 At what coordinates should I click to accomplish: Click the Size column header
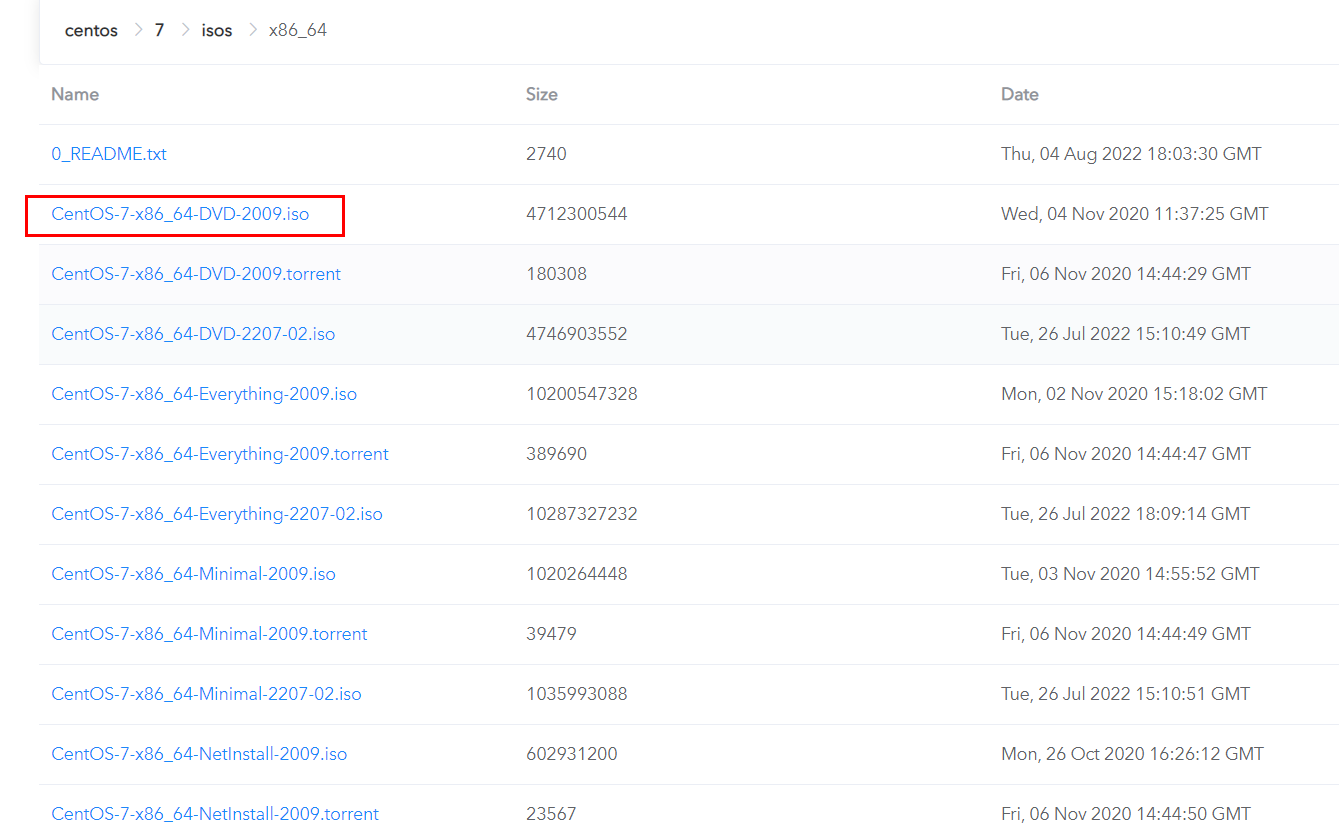542,94
